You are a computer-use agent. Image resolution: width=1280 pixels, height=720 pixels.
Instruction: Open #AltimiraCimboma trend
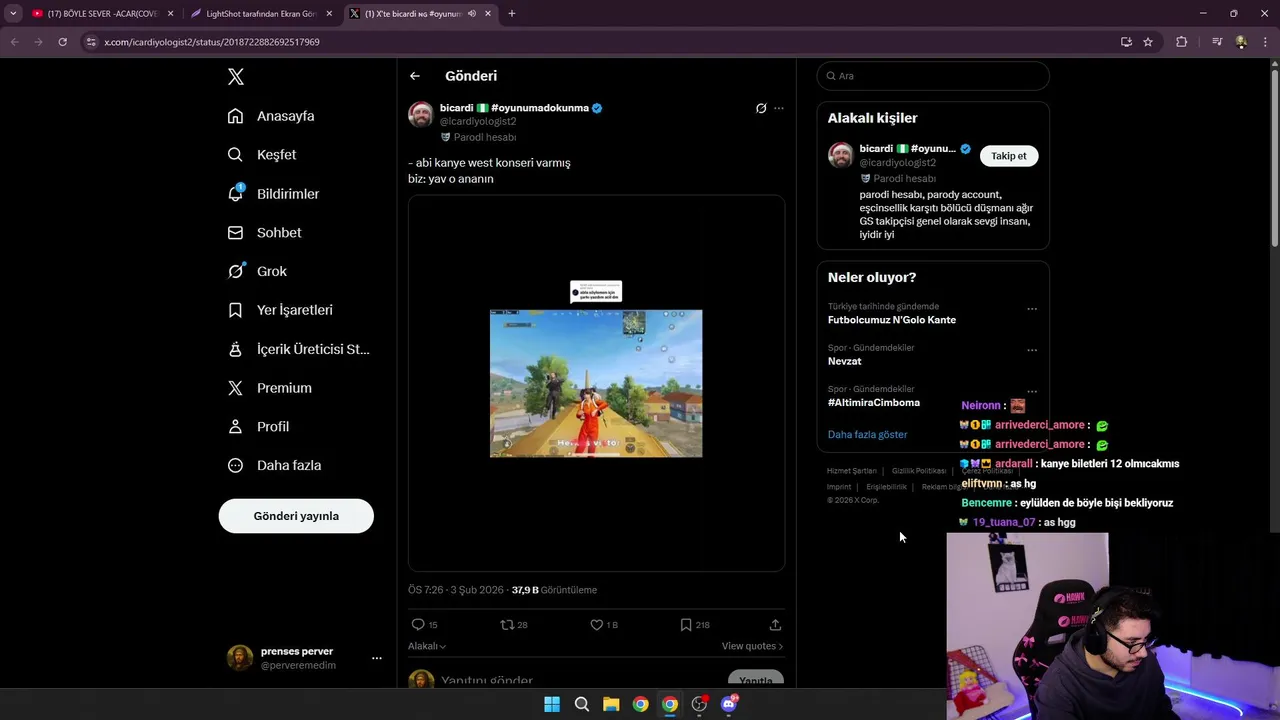[874, 403]
